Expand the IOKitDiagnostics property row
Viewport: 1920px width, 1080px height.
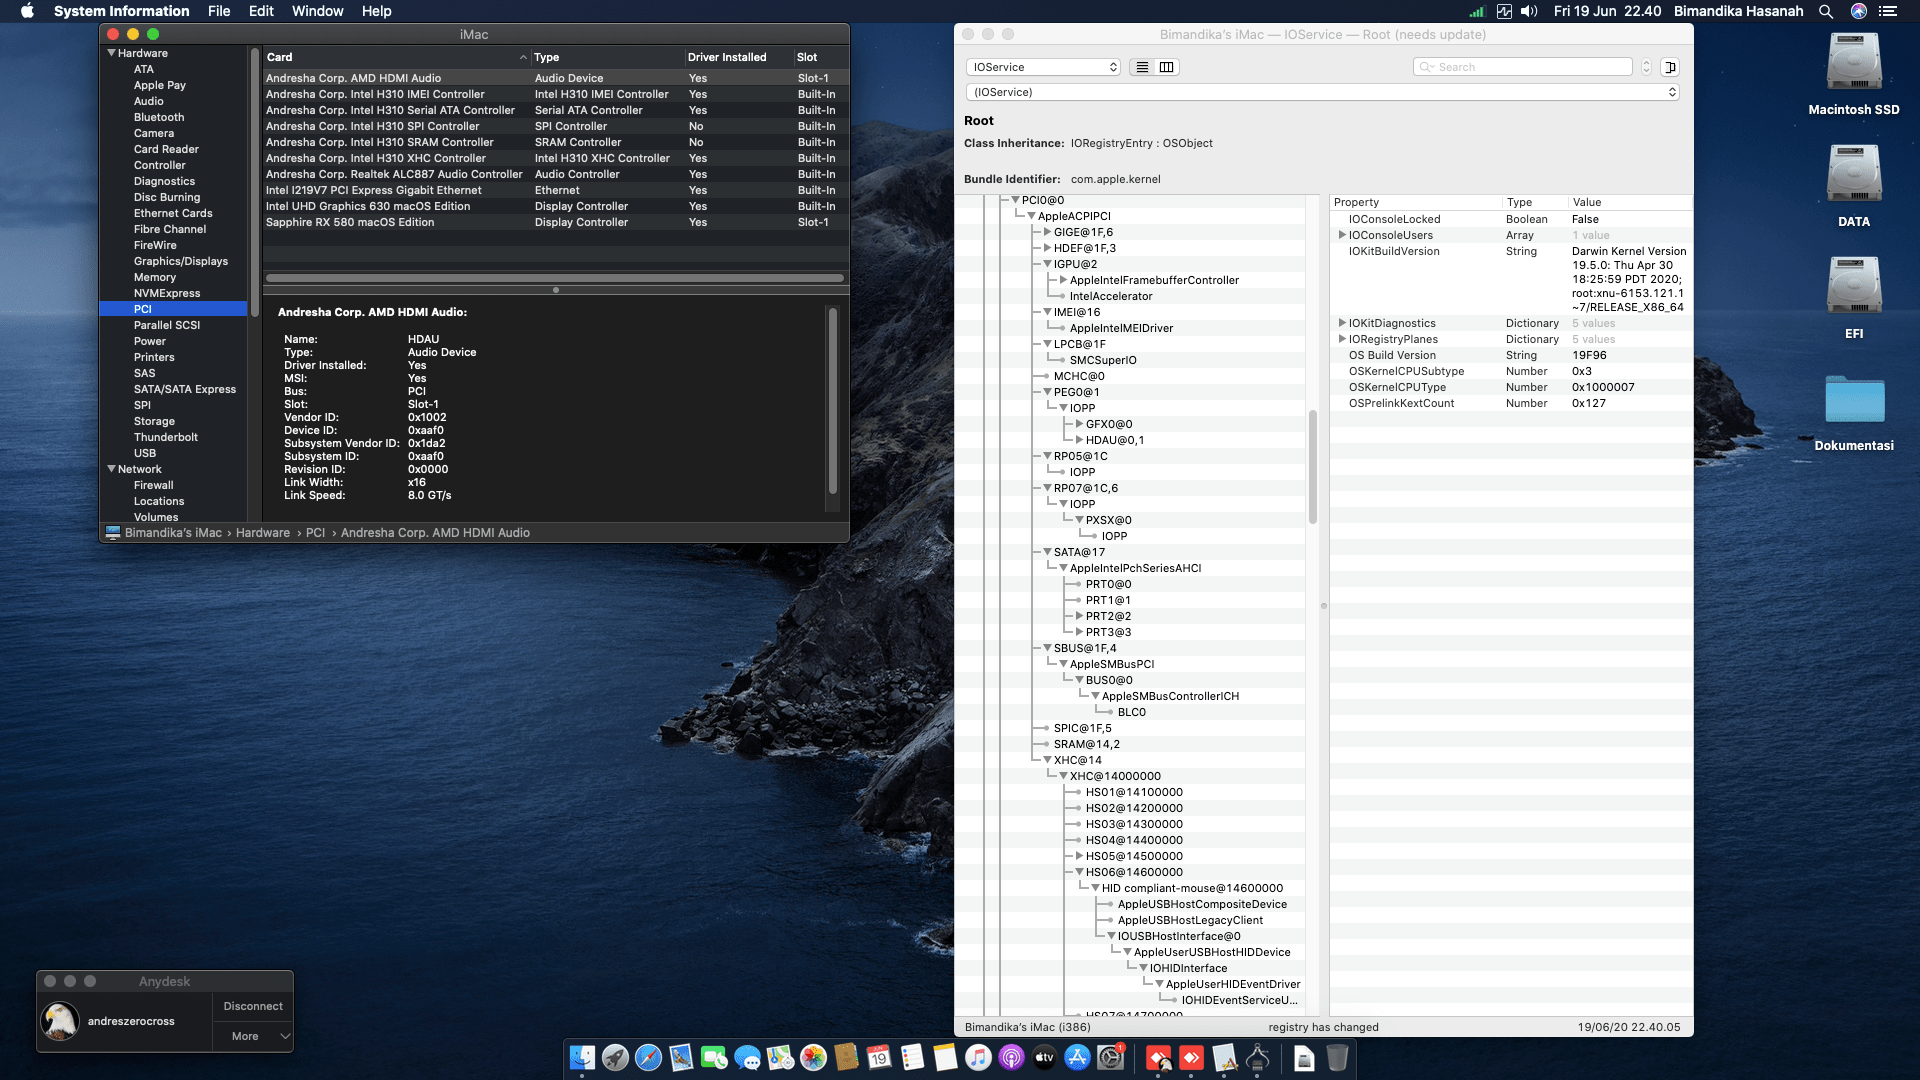[x=1341, y=323]
